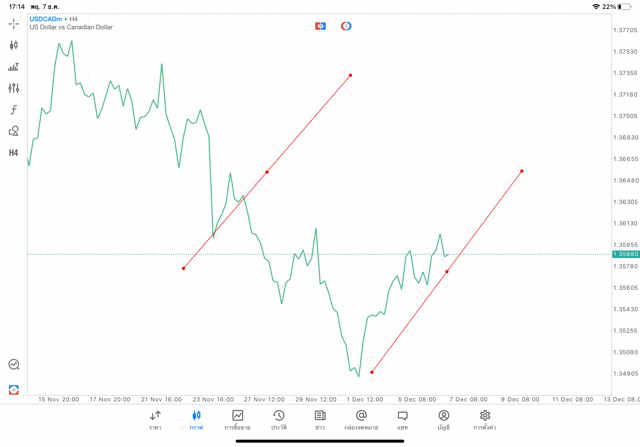Toggle the red-blue circular icon at top
This screenshot has width=640, height=447.
click(346, 26)
